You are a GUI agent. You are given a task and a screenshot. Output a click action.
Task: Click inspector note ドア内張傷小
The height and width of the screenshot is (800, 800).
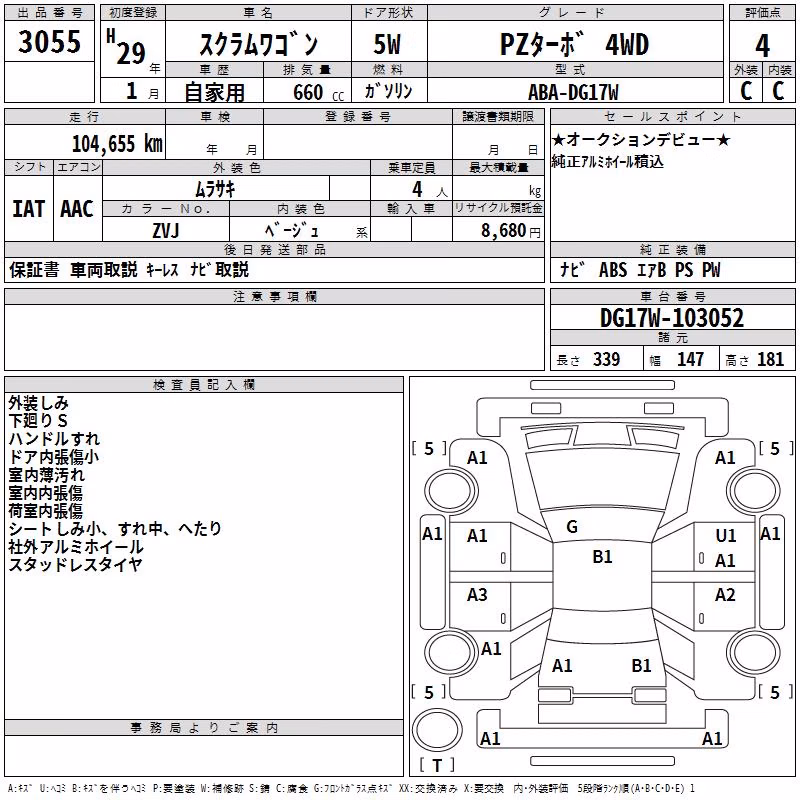[x=54, y=457]
